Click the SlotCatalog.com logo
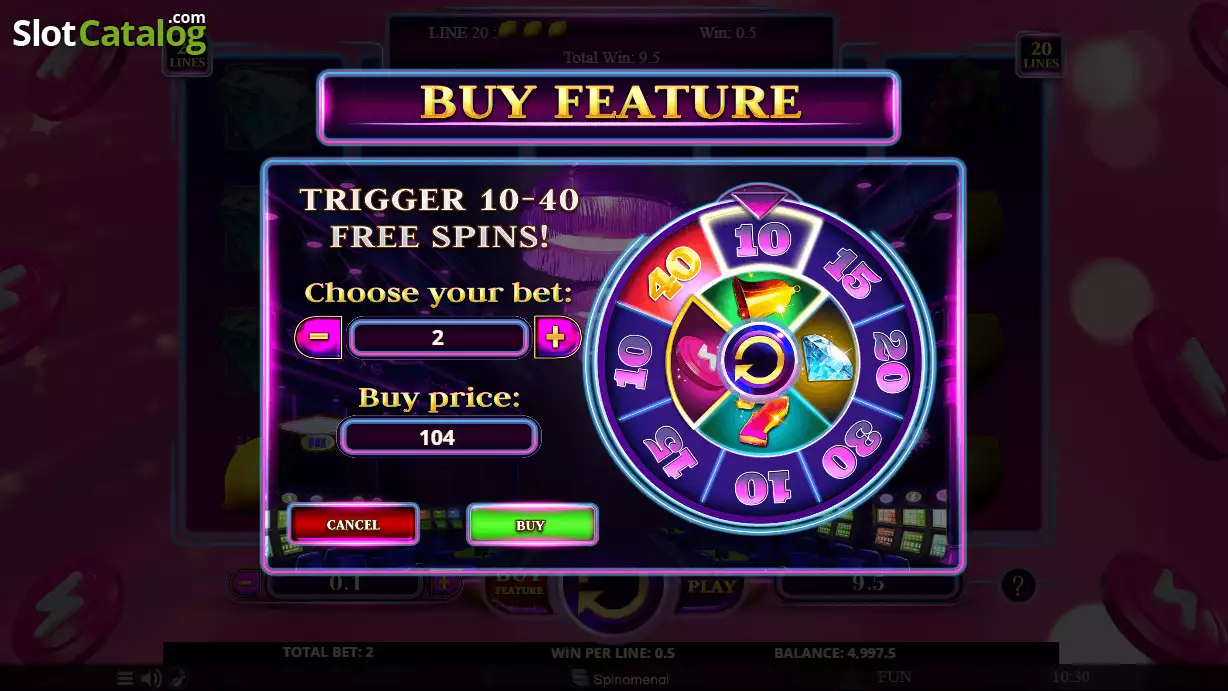Screen dimensions: 1228x691 pyautogui.click(x=110, y=34)
